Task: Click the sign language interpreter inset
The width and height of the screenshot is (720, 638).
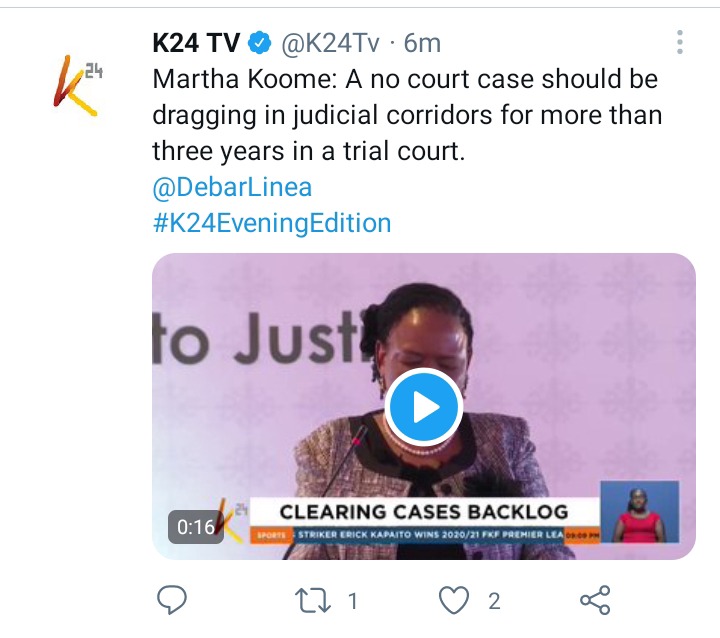Action: (x=640, y=512)
